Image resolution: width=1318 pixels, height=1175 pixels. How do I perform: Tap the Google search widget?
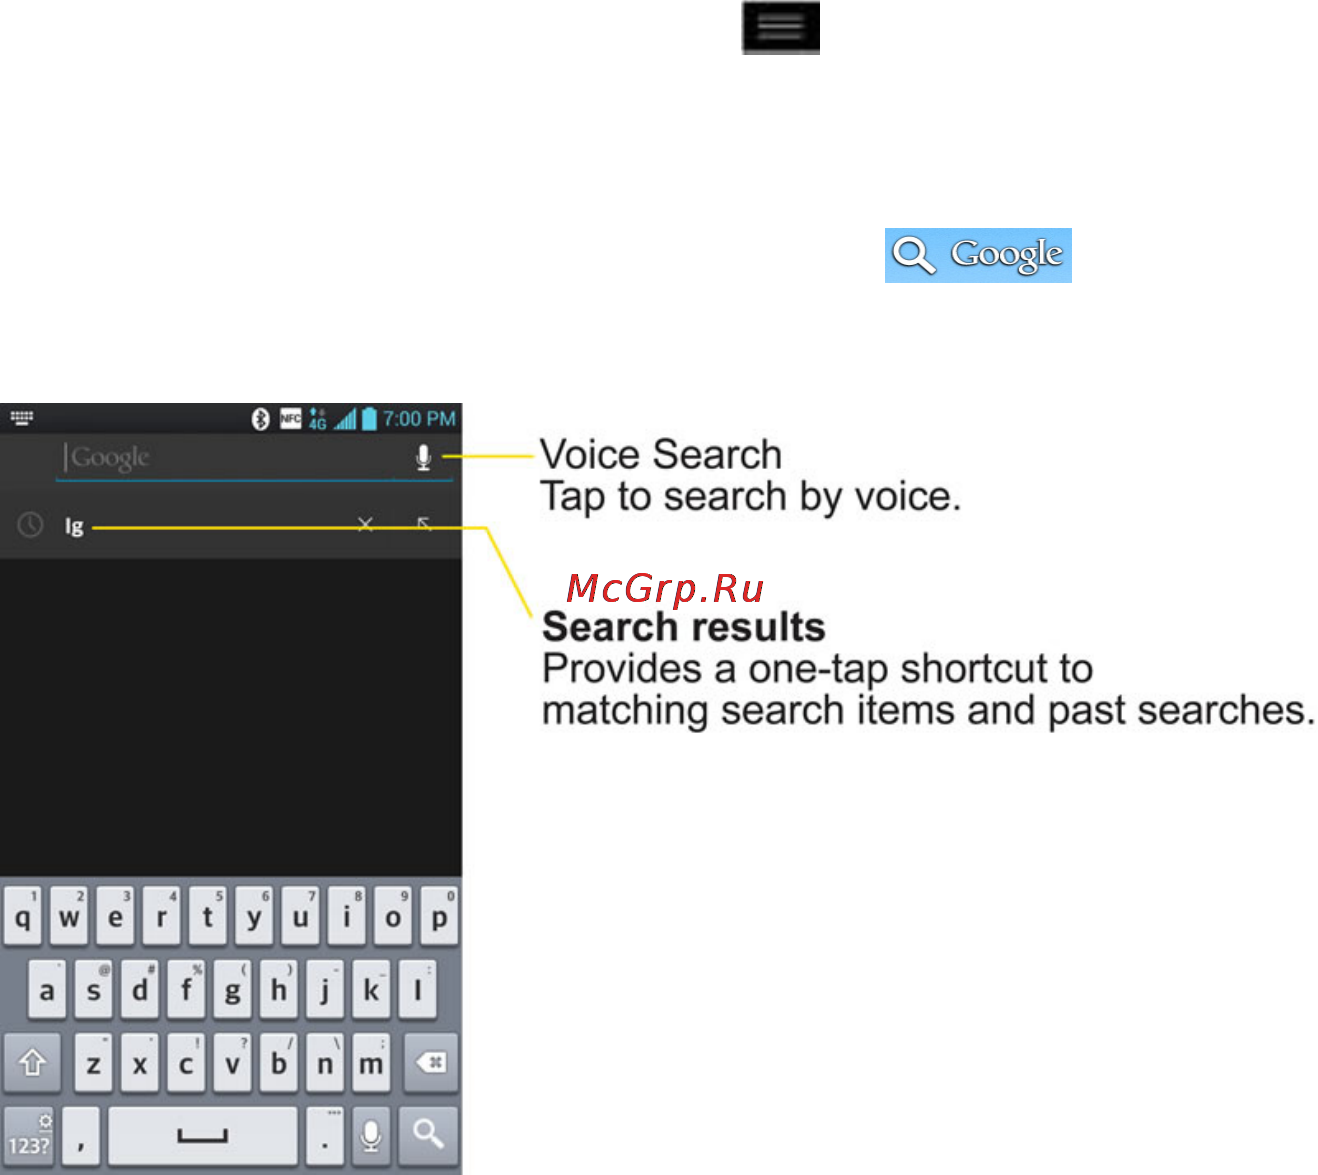(978, 255)
